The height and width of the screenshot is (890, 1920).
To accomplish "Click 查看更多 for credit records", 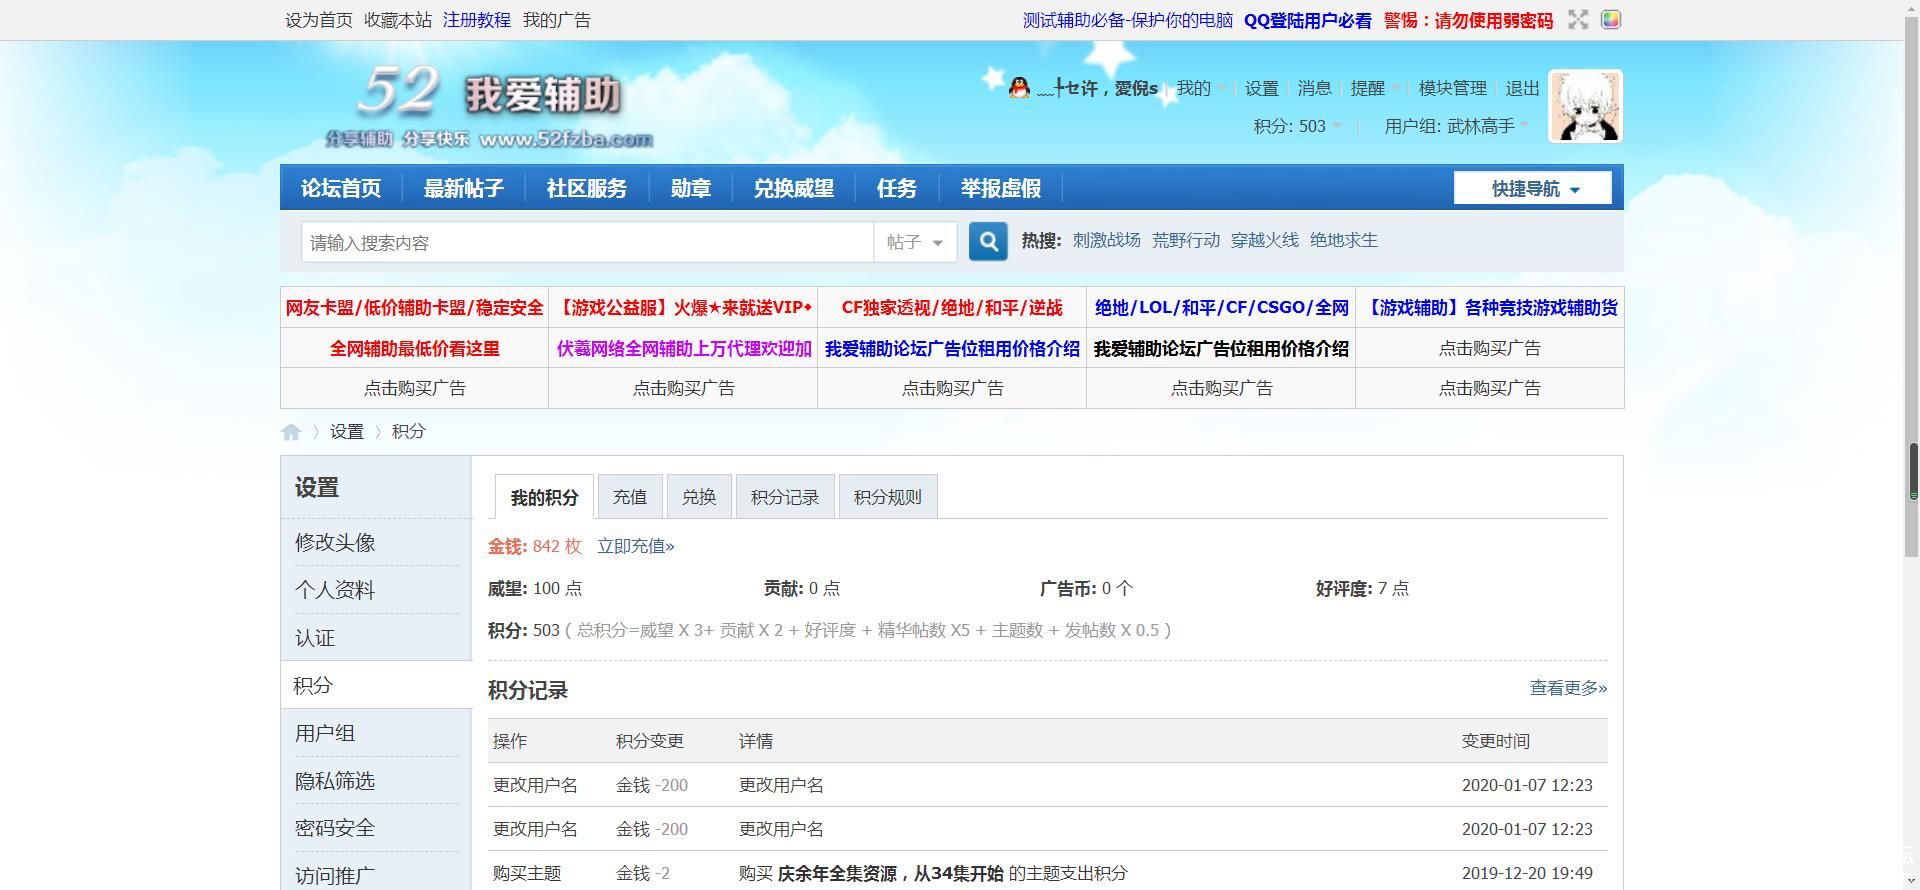I will [x=1567, y=688].
